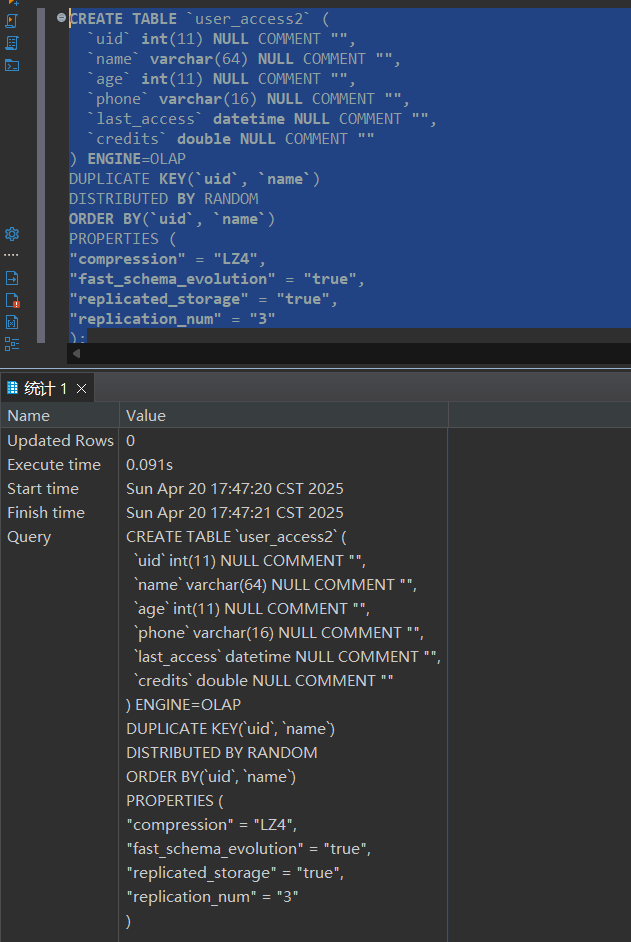Viewport: 631px width, 942px height.
Task: Click the script document icon below Execute Script
Action: click(x=12, y=43)
